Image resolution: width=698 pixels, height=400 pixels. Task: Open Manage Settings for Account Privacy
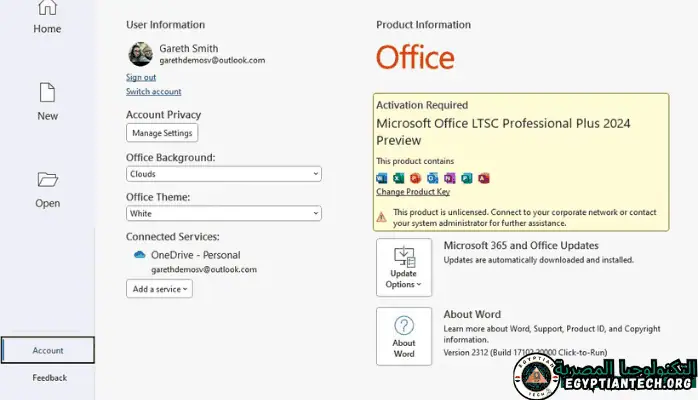coord(162,133)
